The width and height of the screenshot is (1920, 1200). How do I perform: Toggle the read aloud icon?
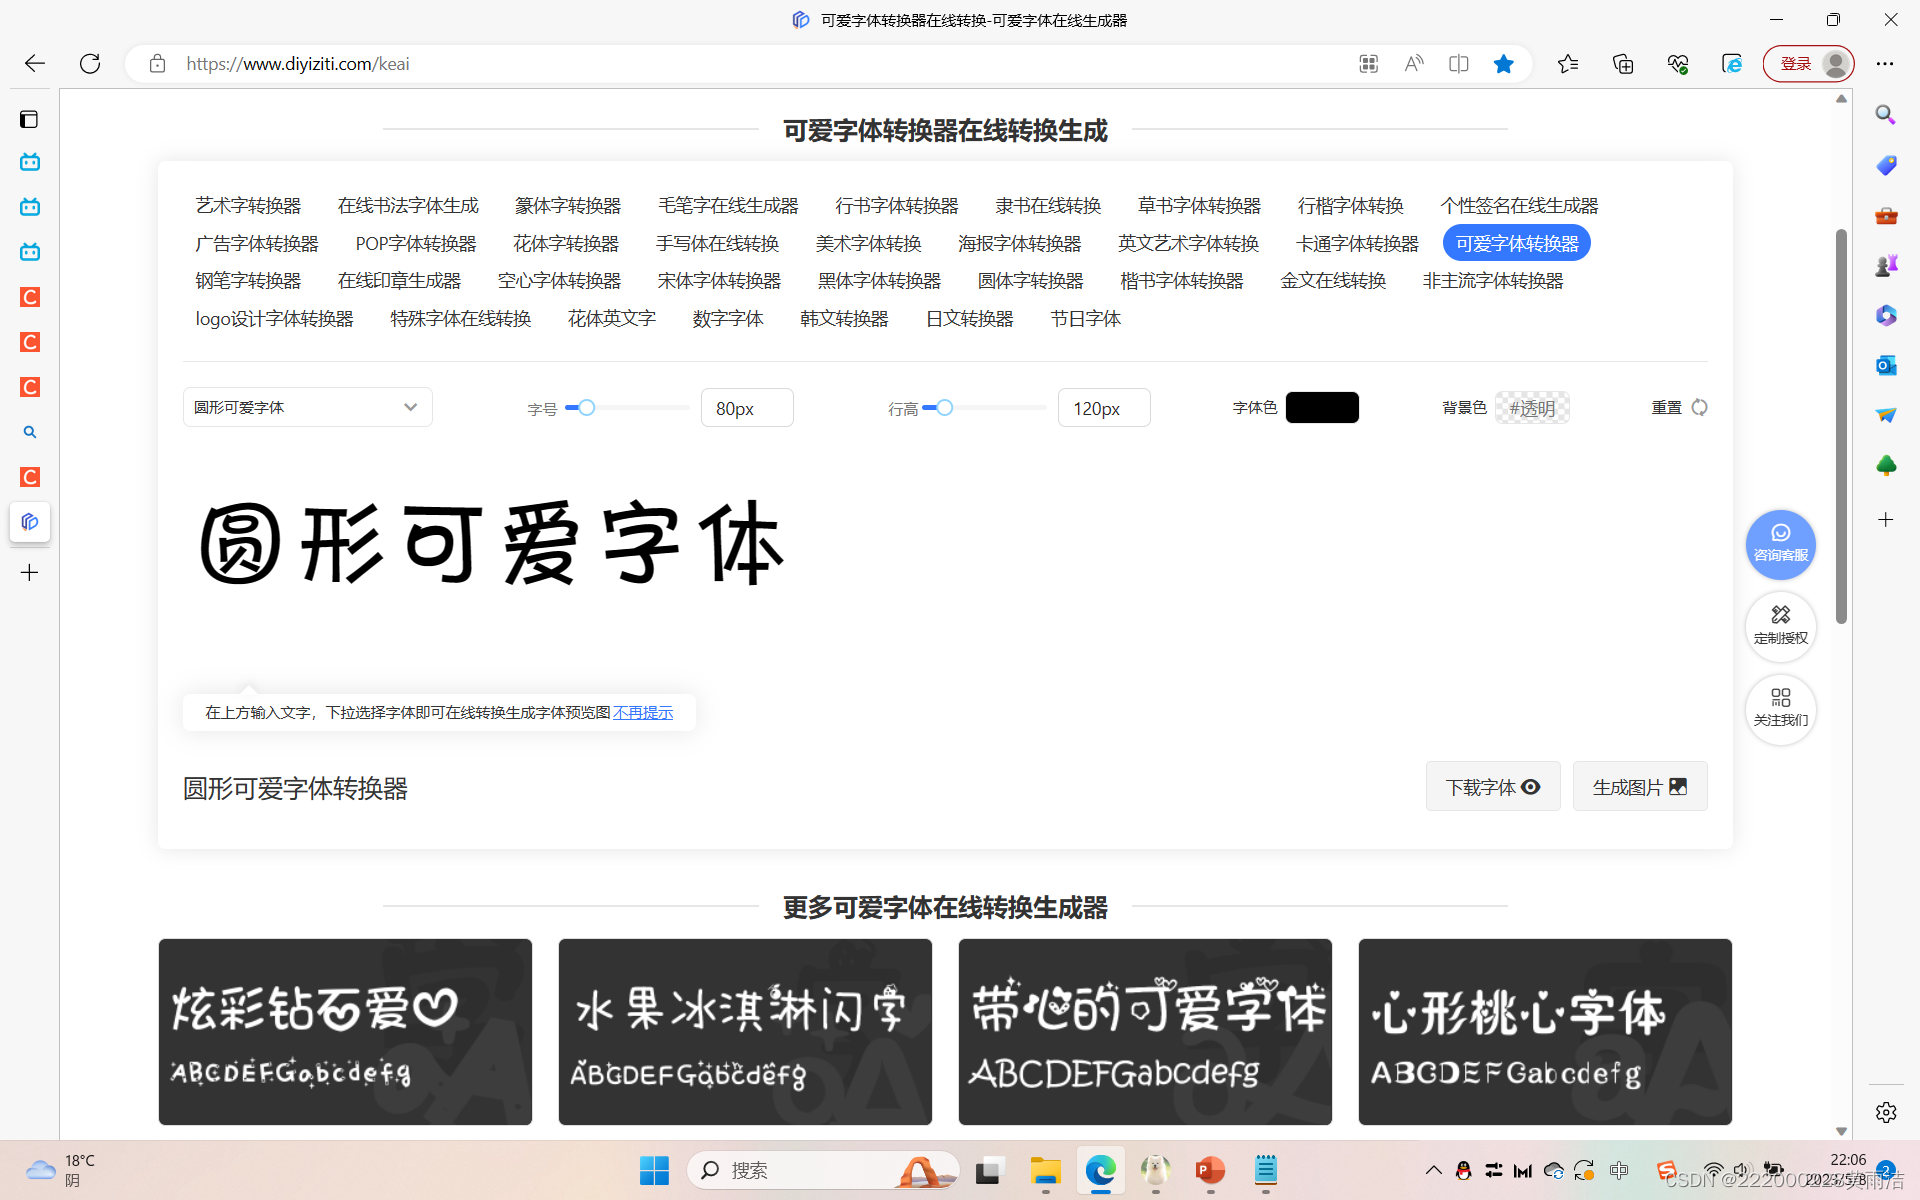[x=1413, y=64]
